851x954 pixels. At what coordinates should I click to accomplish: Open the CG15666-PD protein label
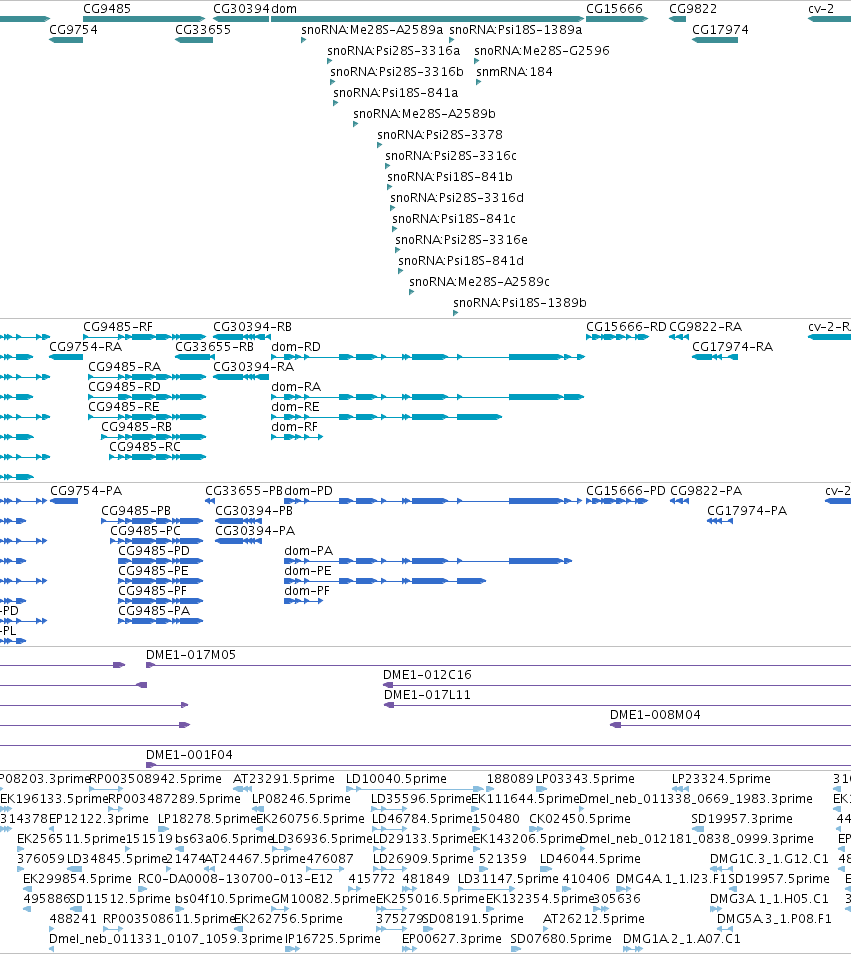point(626,490)
